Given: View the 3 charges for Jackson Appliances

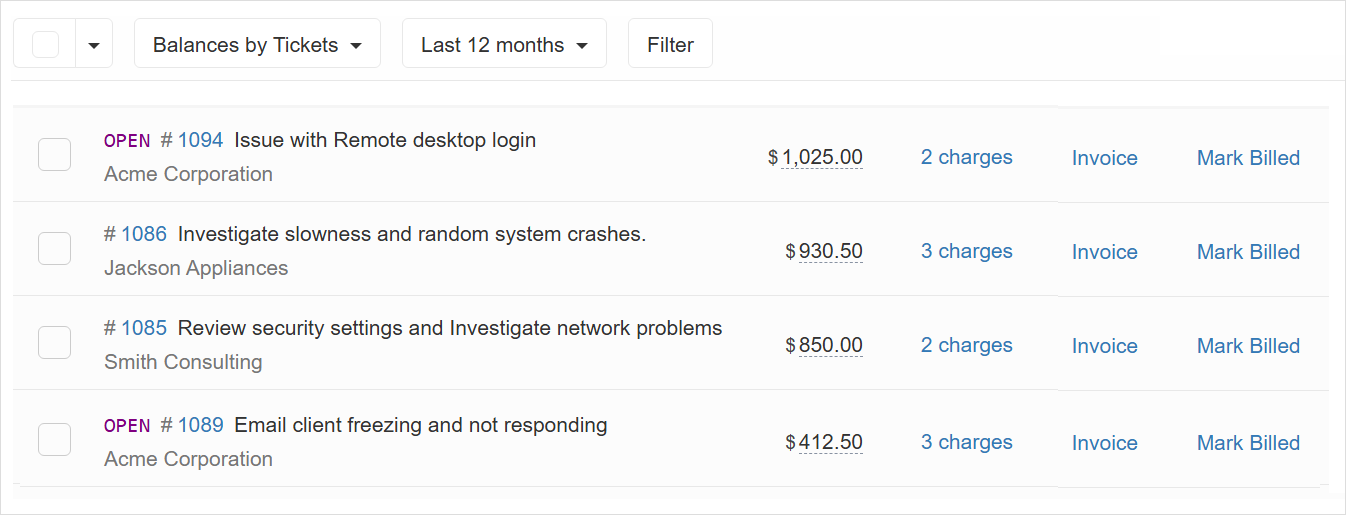Looking at the screenshot, I should coord(966,251).
